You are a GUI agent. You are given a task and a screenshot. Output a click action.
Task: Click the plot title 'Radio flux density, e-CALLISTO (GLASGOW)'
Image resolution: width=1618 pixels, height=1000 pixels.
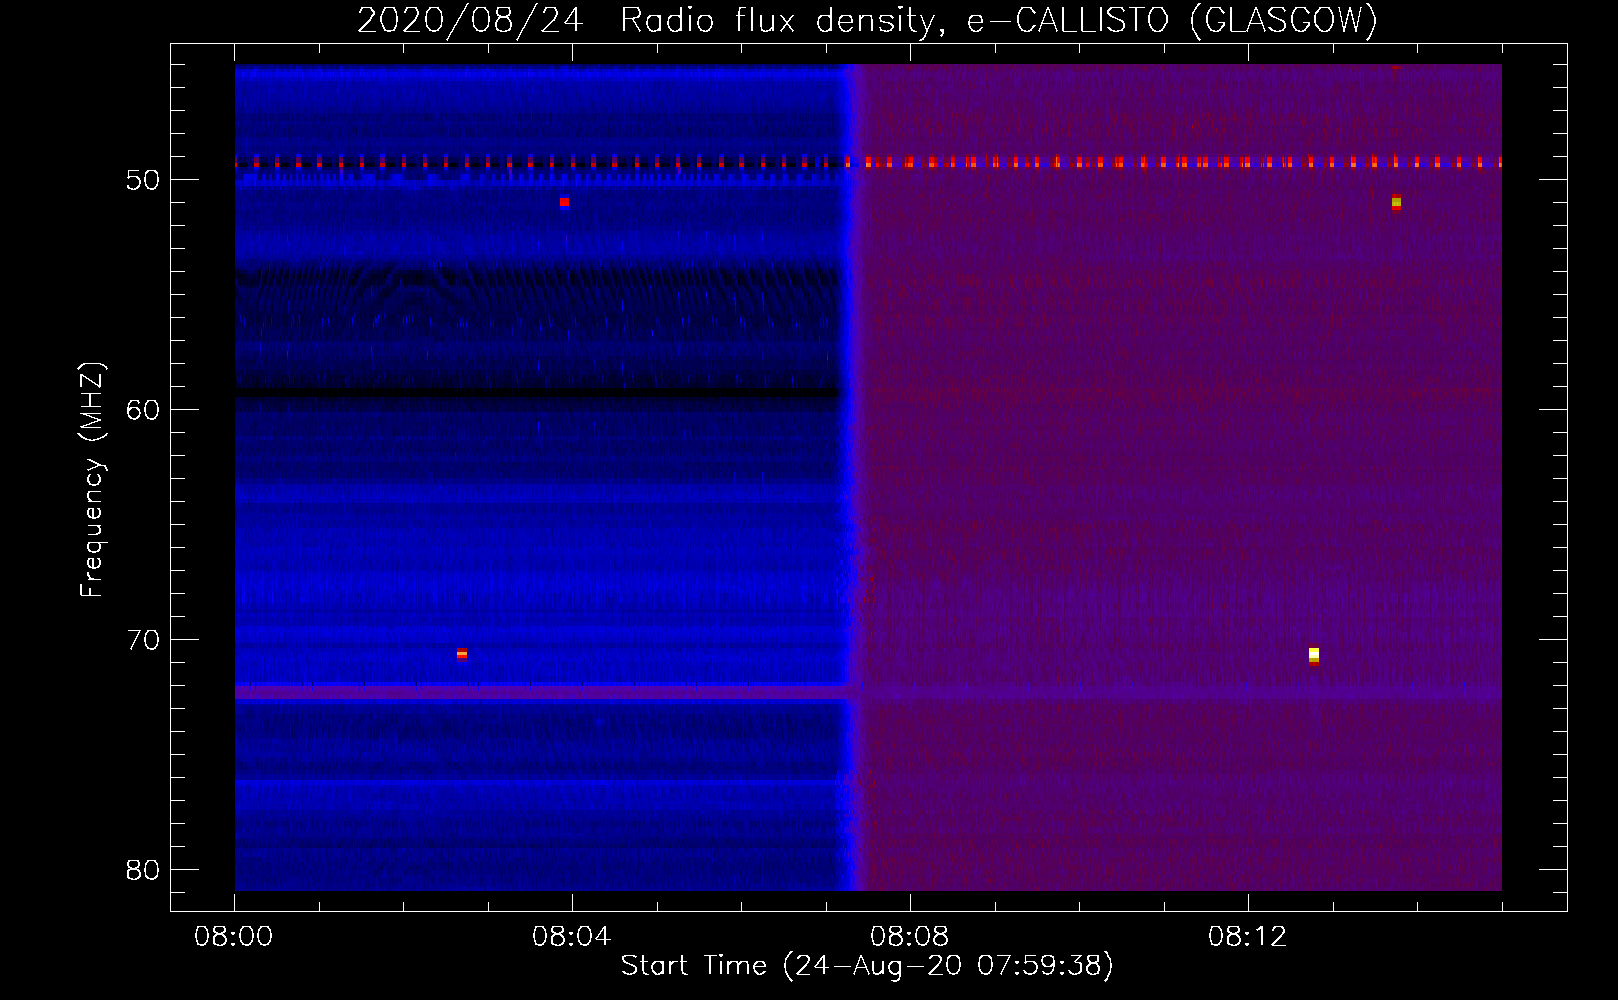click(998, 20)
